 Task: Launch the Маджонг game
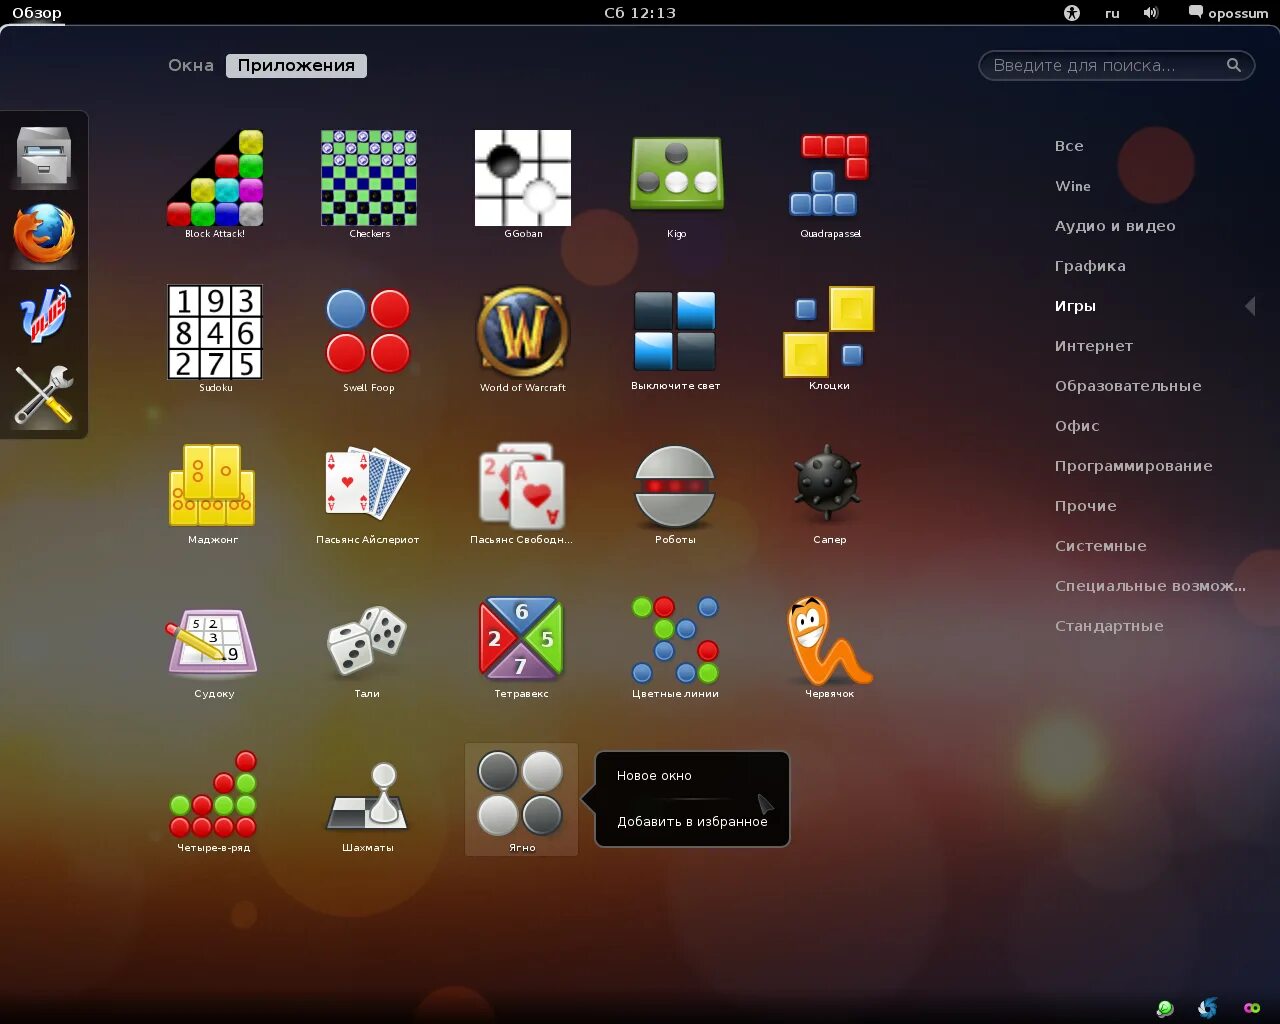(213, 487)
